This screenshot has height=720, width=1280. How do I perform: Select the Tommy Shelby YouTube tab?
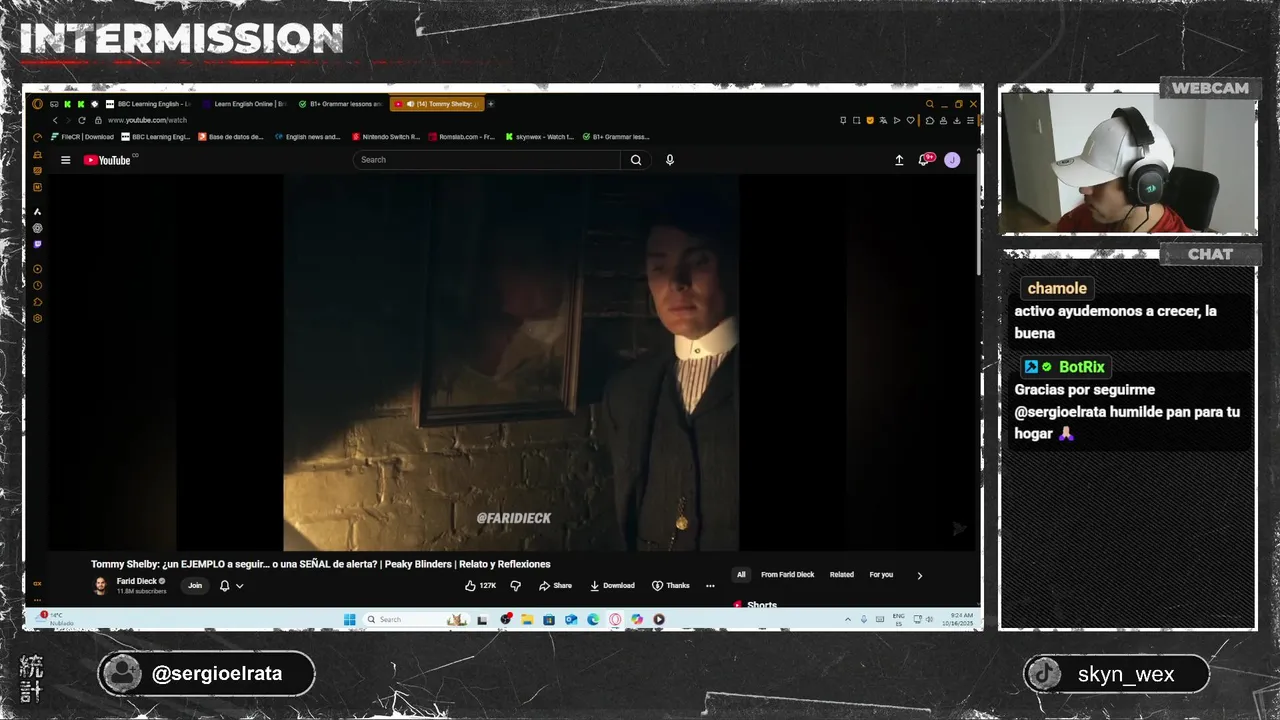point(436,104)
